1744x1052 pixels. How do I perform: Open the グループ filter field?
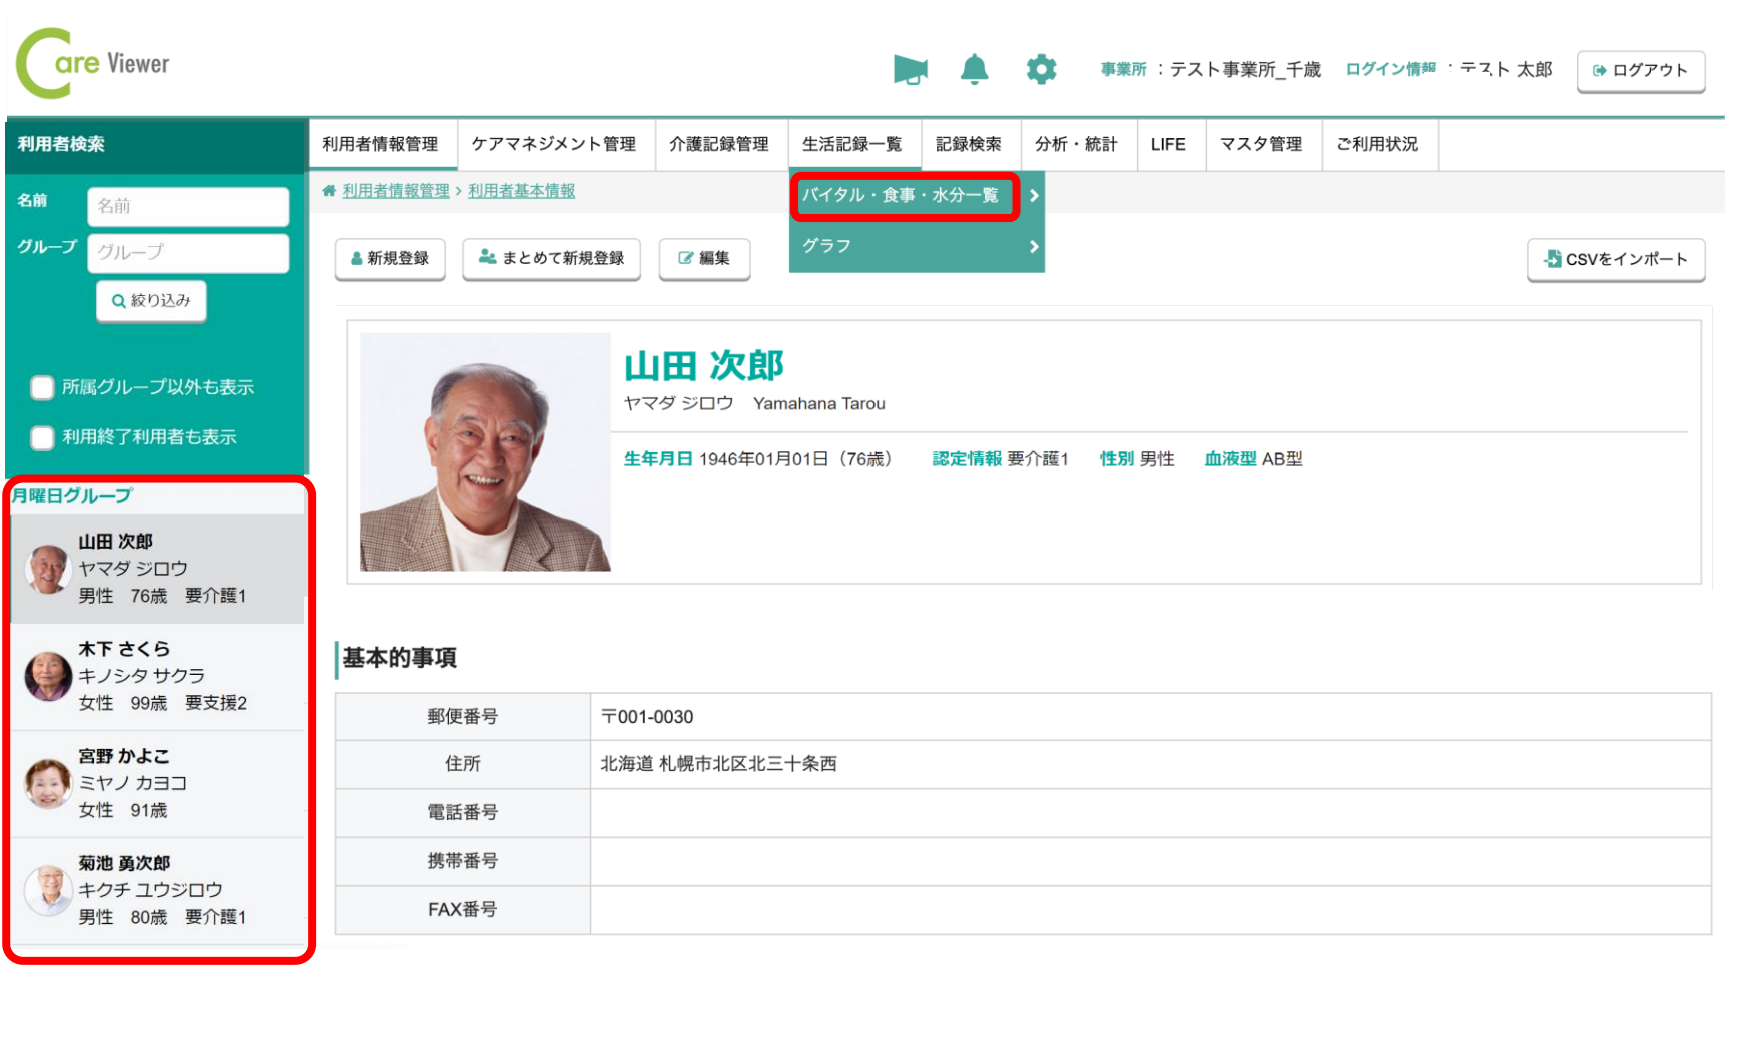[x=188, y=253]
